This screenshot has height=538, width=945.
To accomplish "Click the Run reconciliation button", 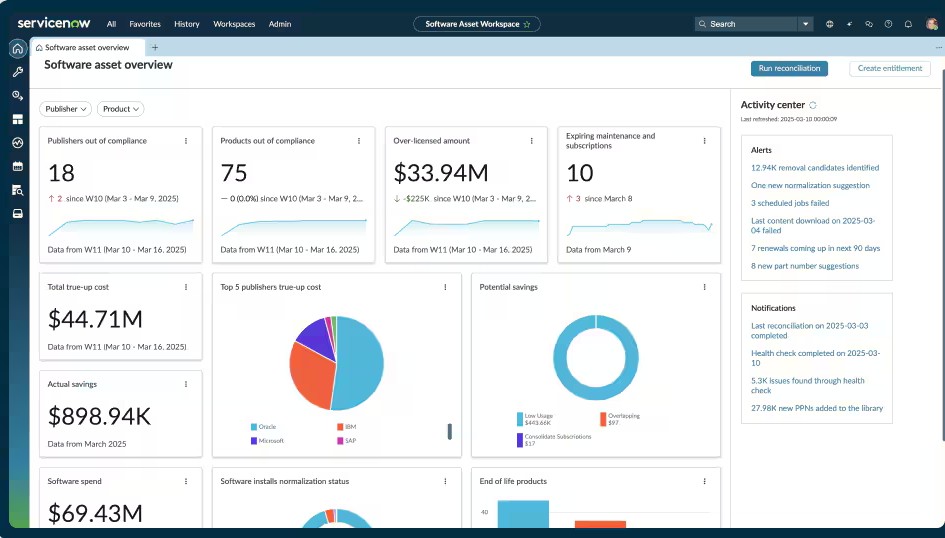I will tap(790, 69).
